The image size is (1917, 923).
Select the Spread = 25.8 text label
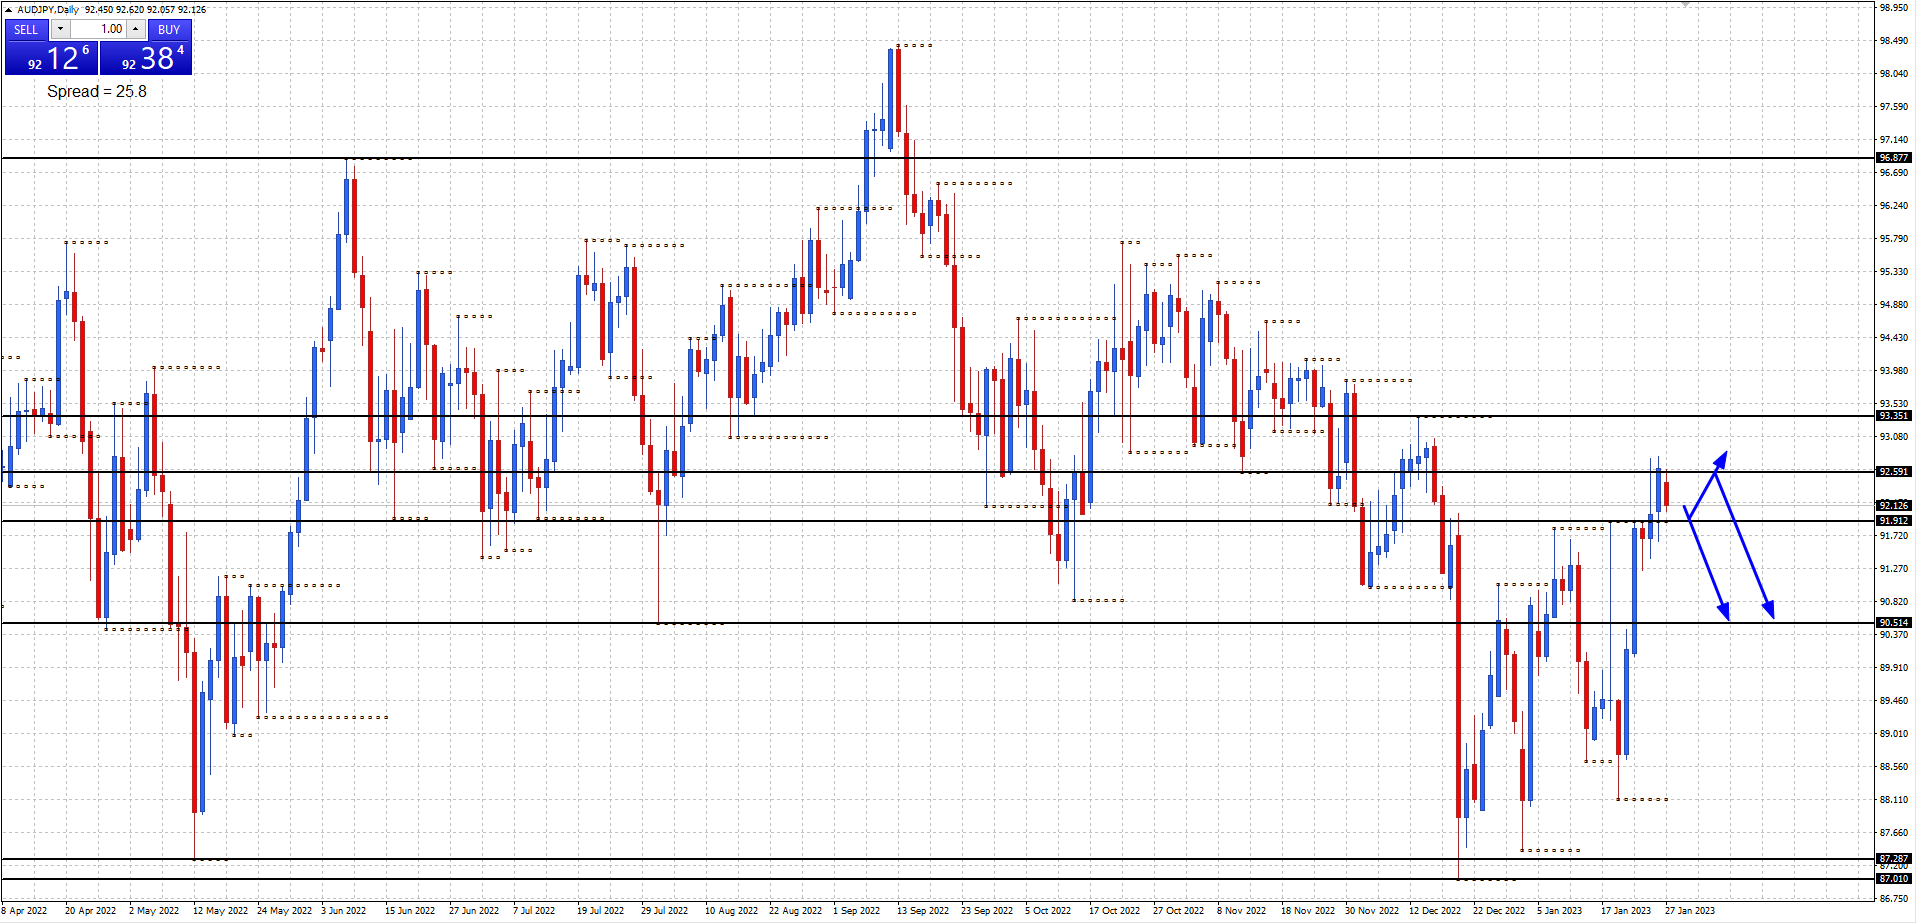click(97, 91)
